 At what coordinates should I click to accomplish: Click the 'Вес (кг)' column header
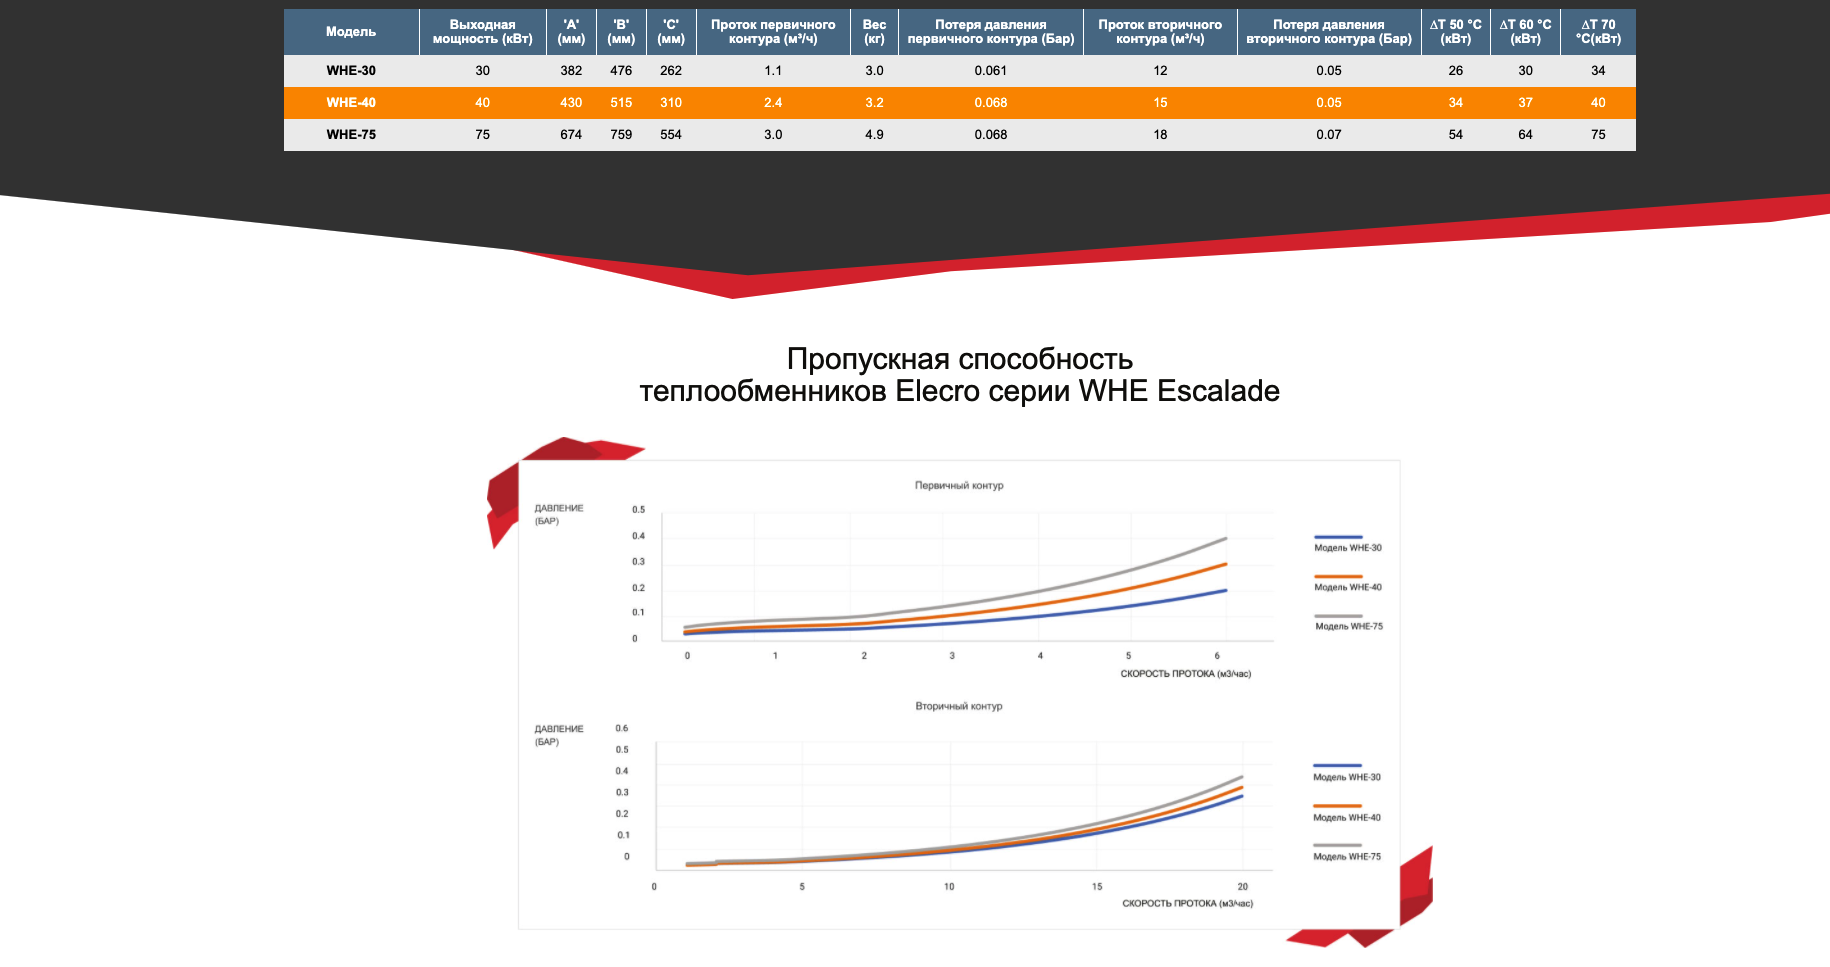[x=874, y=32]
